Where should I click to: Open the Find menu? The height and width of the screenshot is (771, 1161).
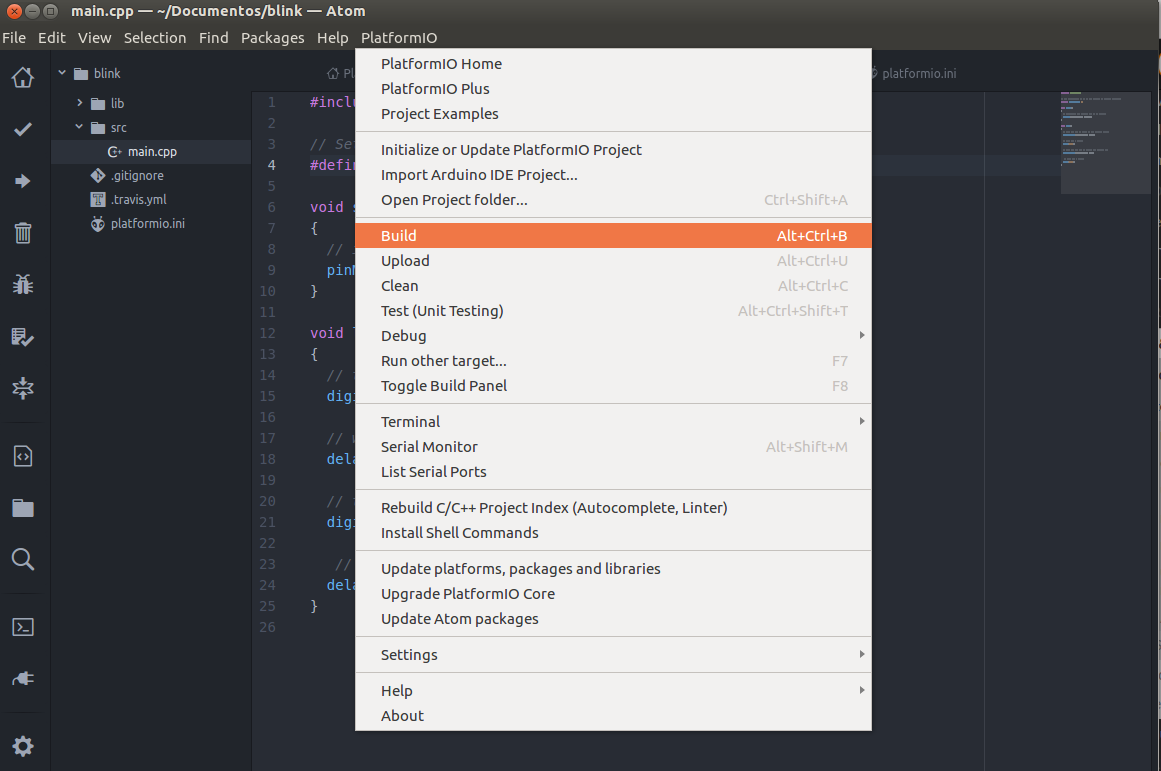213,38
